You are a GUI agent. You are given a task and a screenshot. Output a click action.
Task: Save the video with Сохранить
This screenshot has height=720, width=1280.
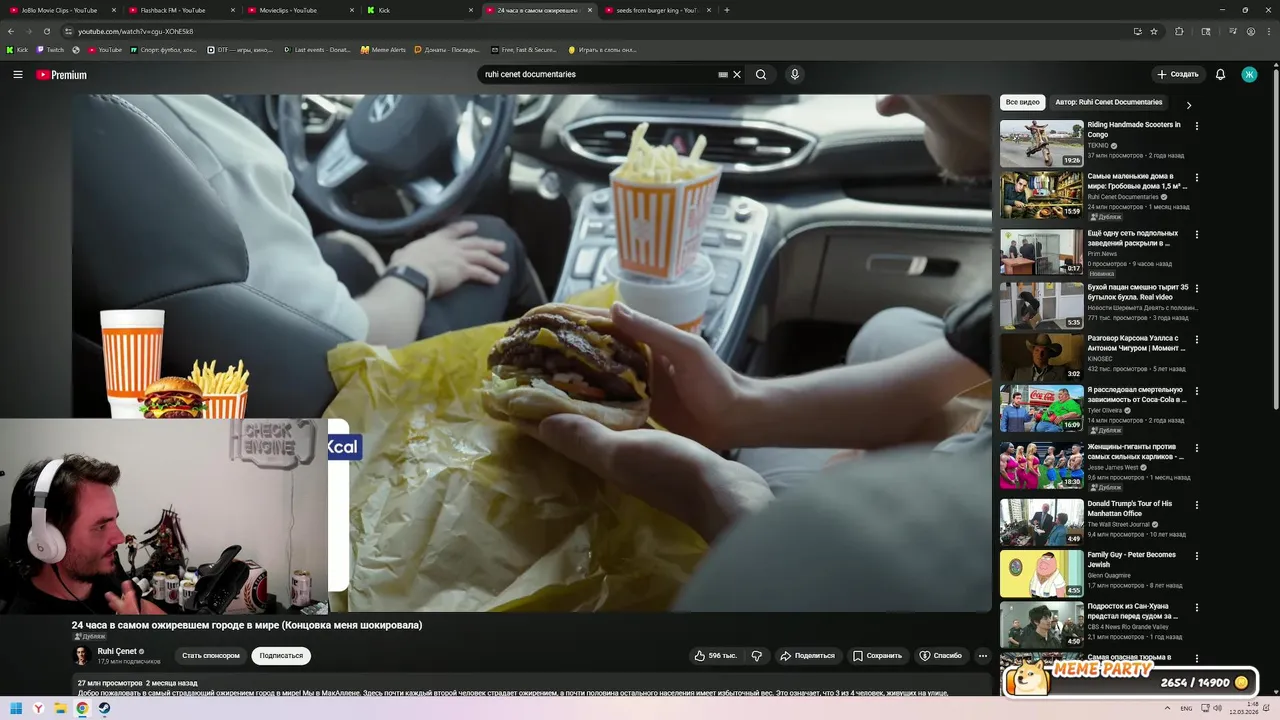click(x=877, y=656)
